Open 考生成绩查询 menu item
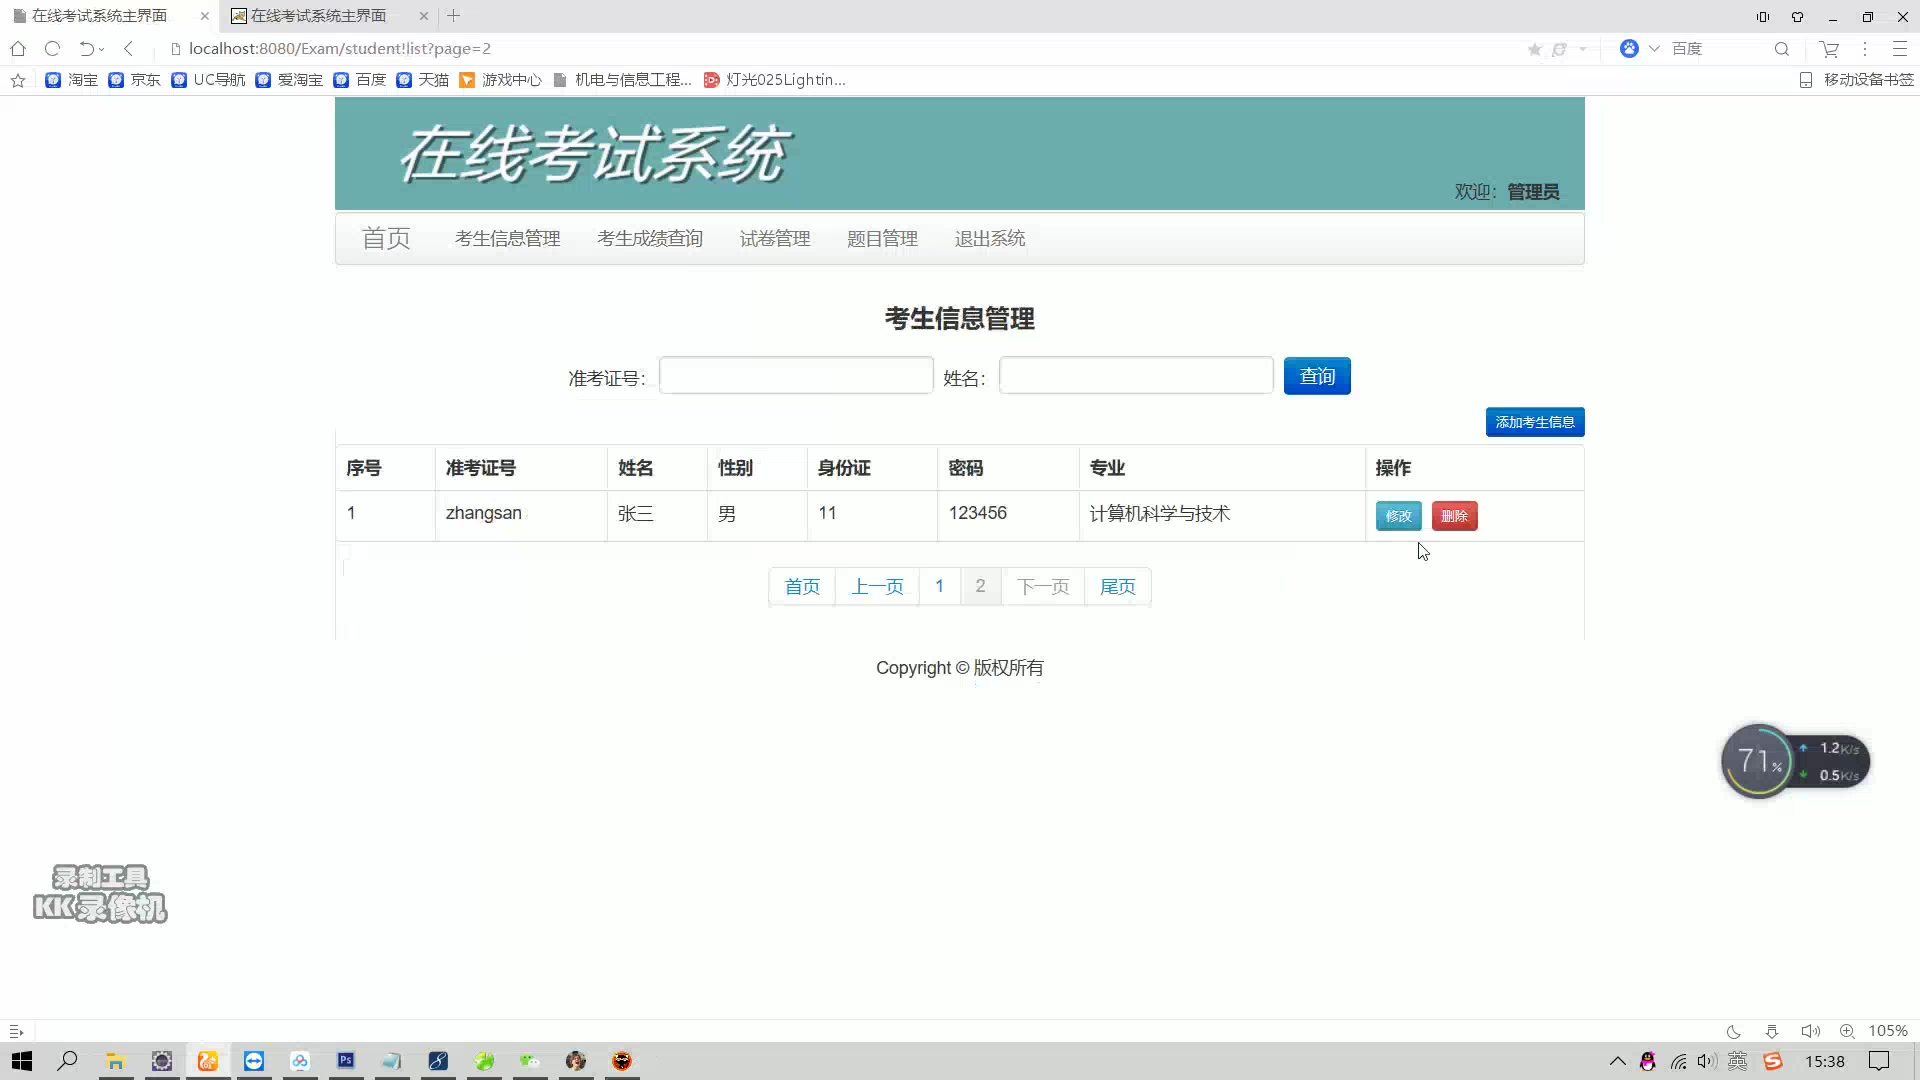 click(x=649, y=239)
